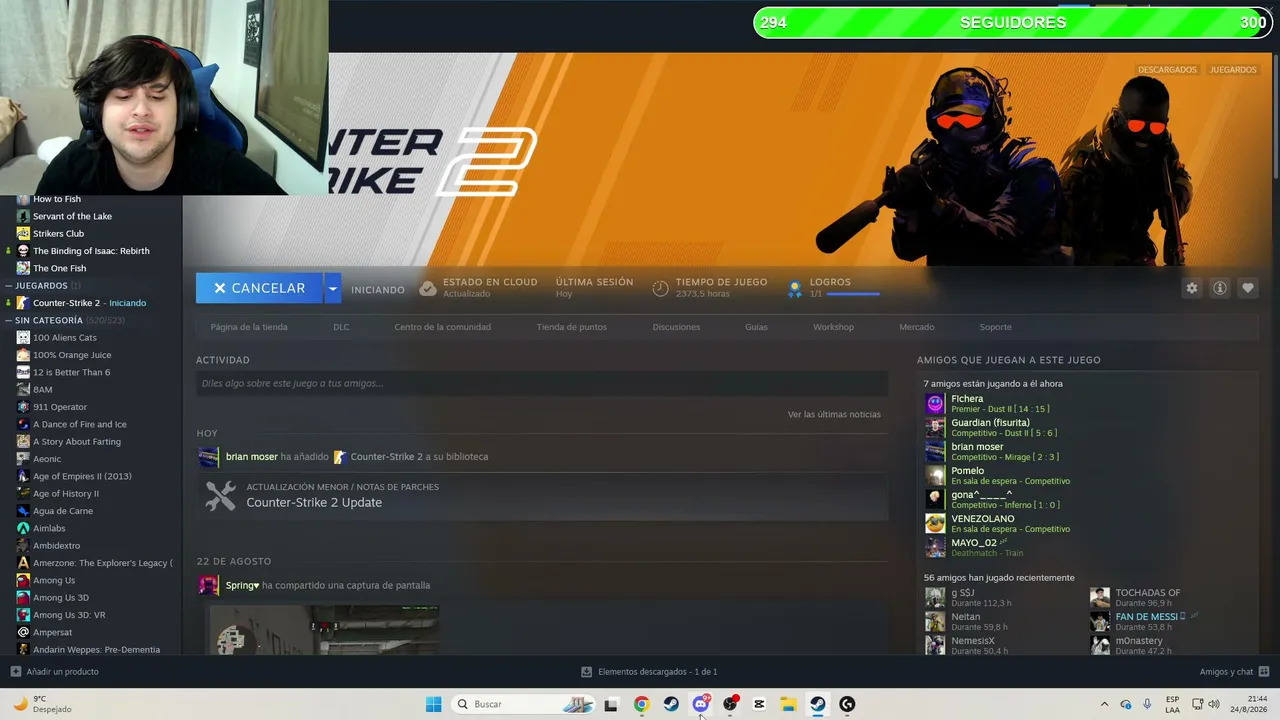
Task: Click the activity comment input field
Action: (x=542, y=383)
